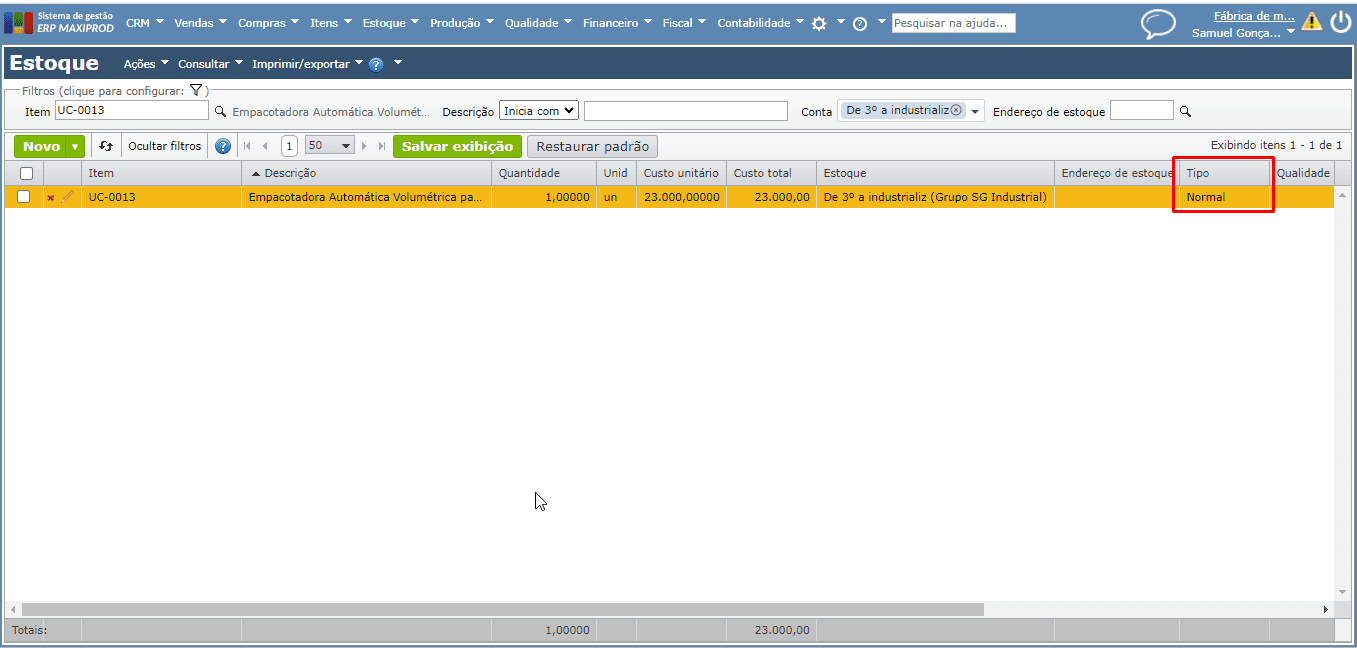Open the Vendas menu
This screenshot has width=1357, height=648.
[200, 23]
